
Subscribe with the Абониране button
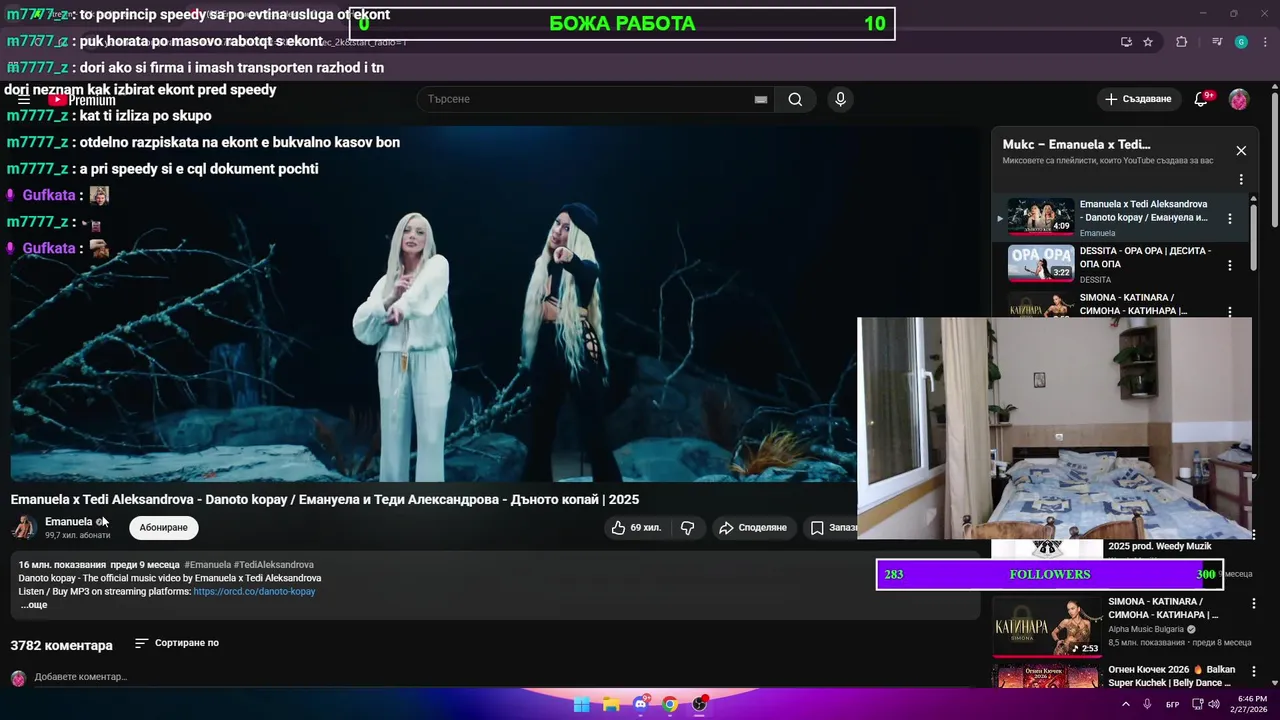coord(164,527)
